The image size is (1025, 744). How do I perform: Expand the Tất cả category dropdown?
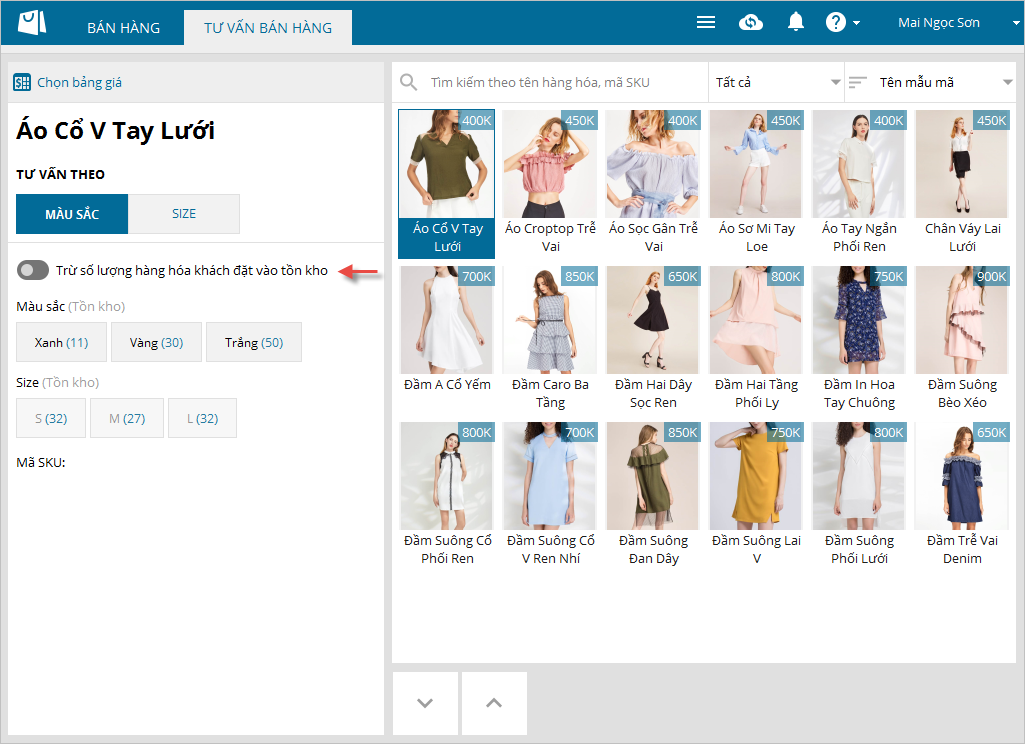pyautogui.click(x=776, y=82)
